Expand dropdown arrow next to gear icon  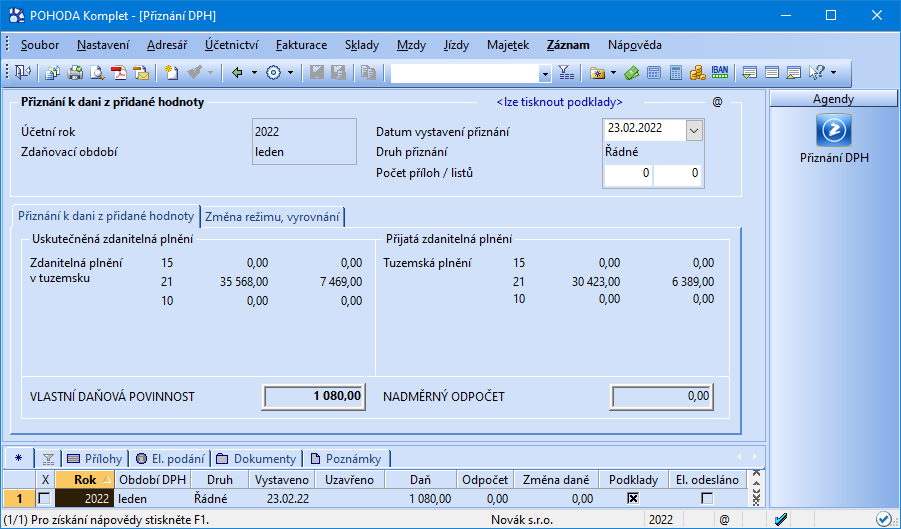pos(290,73)
